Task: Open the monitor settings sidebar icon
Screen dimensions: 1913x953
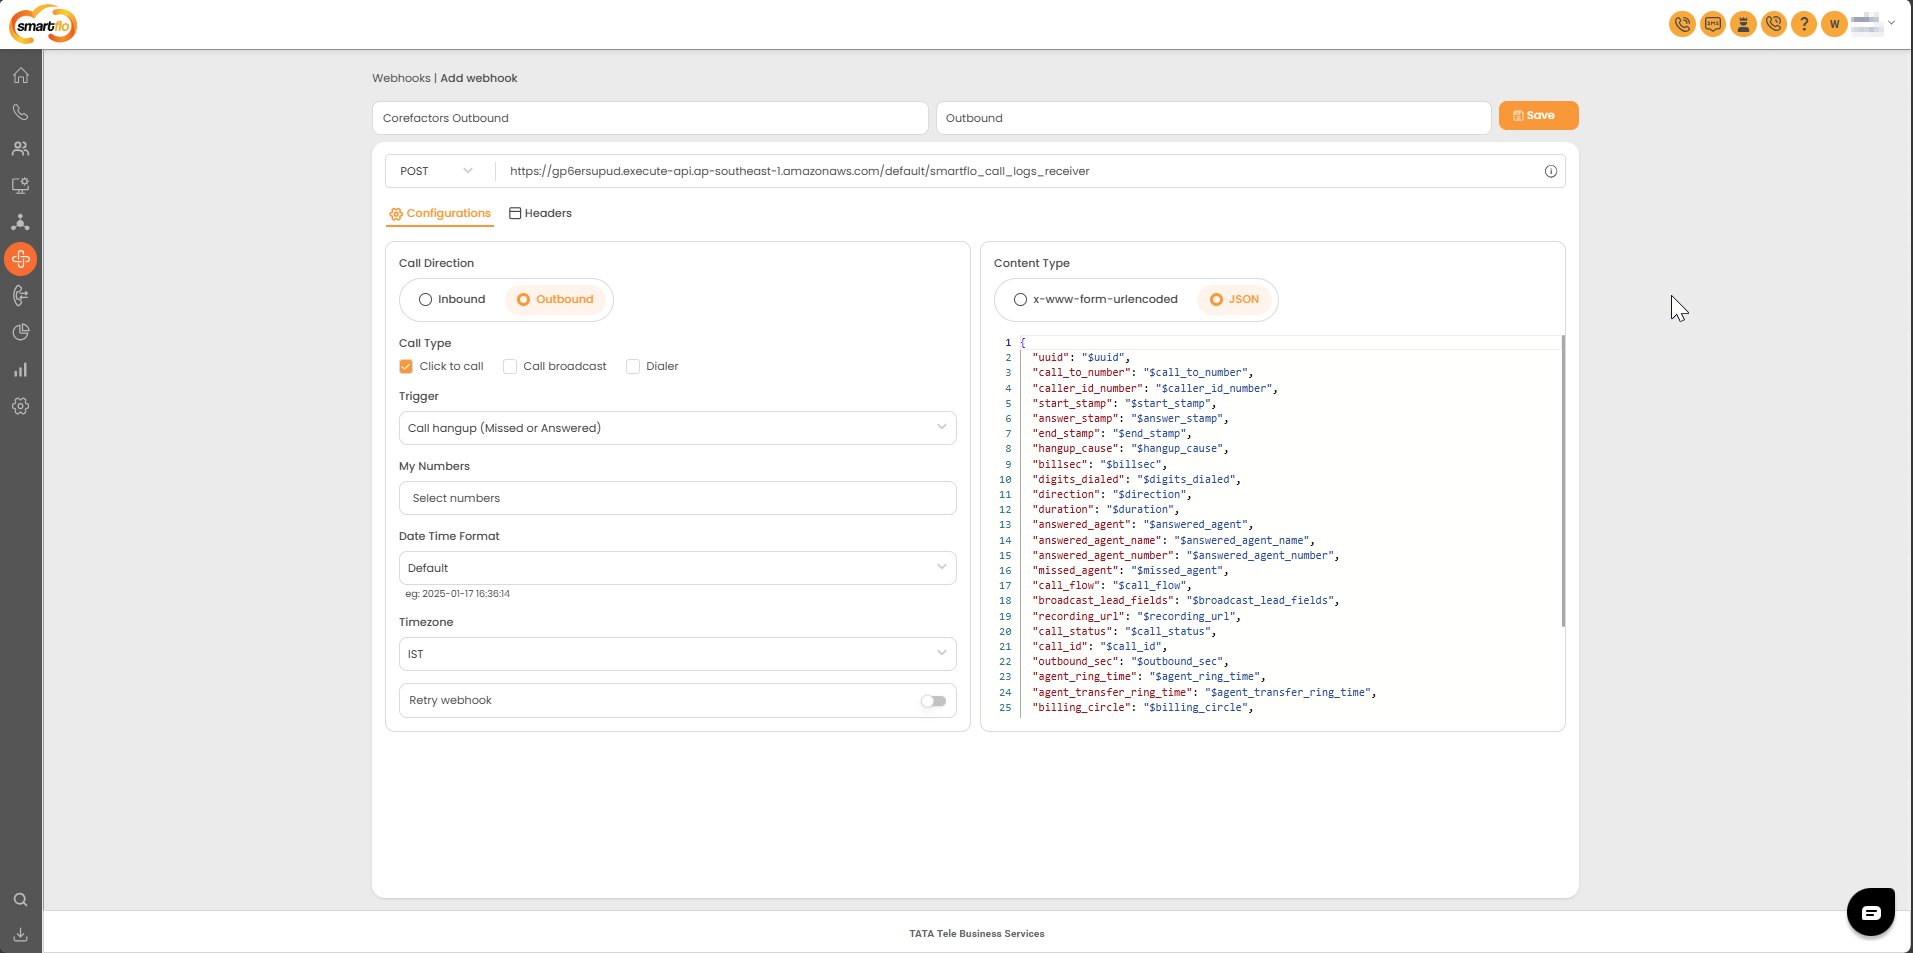Action: click(20, 185)
